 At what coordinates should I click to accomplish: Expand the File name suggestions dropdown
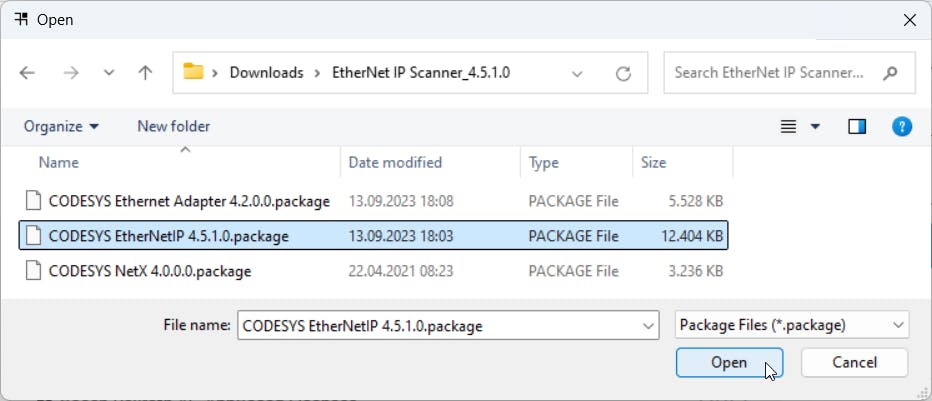(648, 326)
